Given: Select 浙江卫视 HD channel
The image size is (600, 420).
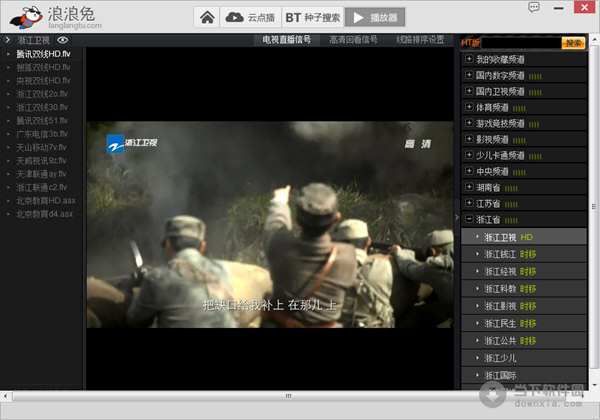Looking at the screenshot, I should click(x=524, y=237).
